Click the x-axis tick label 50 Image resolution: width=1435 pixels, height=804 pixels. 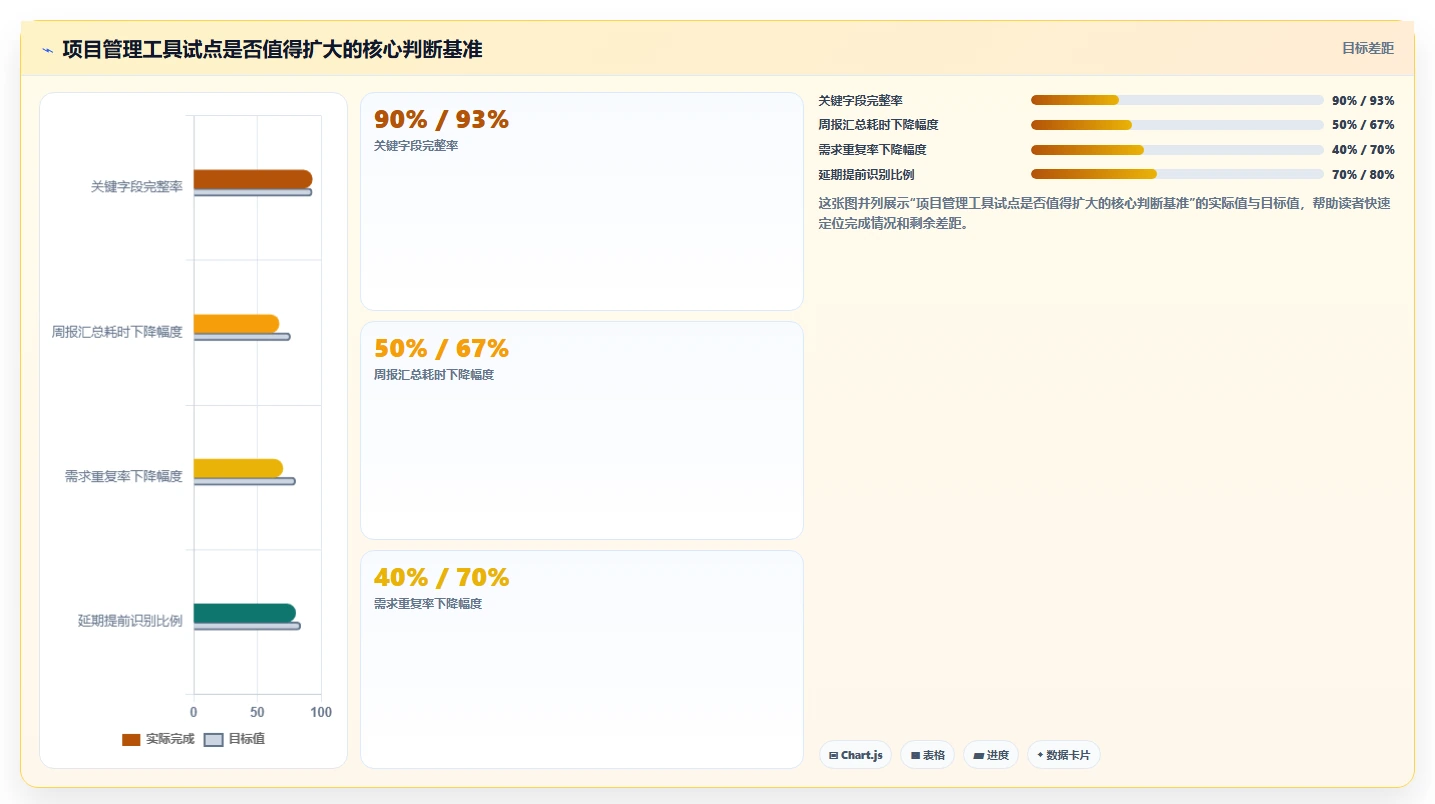pyautogui.click(x=257, y=712)
